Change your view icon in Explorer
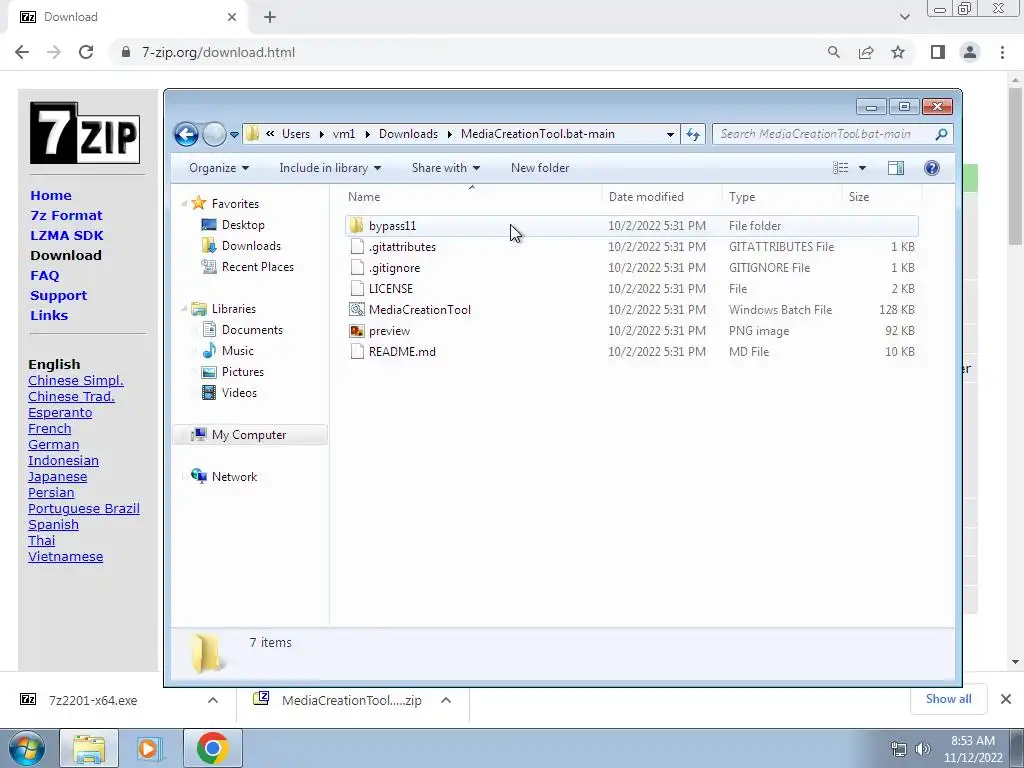This screenshot has width=1024, height=768. click(x=840, y=168)
